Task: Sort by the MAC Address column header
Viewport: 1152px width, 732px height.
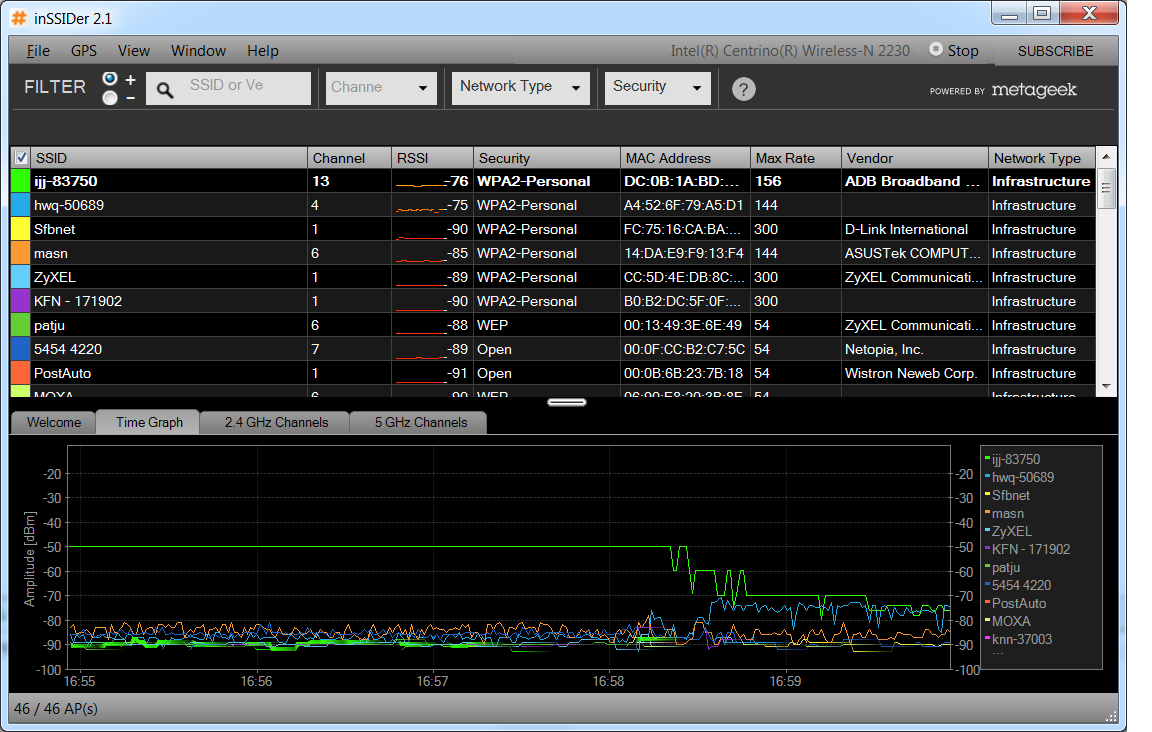Action: 685,158
